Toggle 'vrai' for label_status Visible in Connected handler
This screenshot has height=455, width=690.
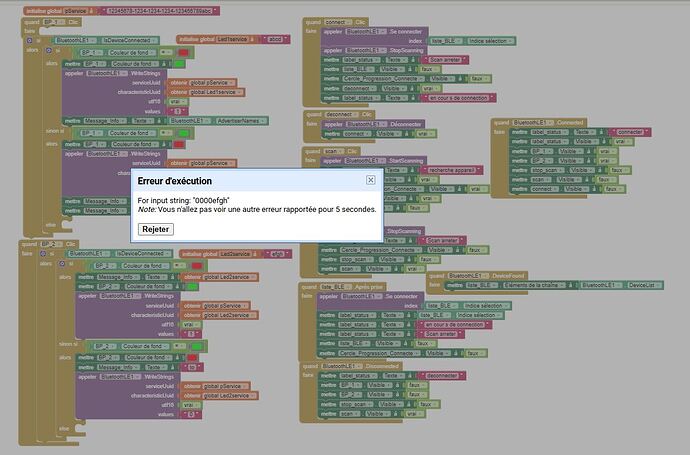(x=619, y=141)
